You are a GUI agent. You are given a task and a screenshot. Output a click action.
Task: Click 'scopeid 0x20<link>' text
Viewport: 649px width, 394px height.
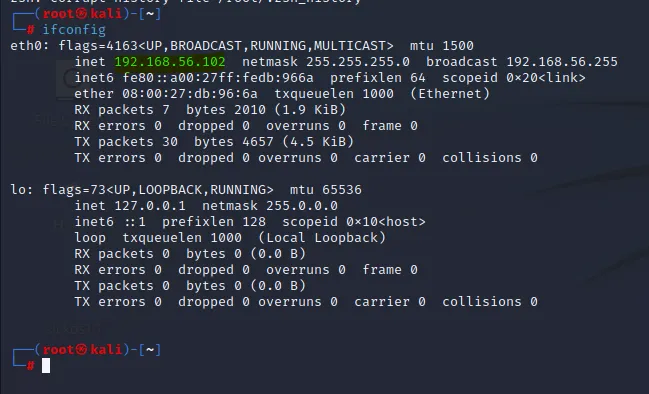pyautogui.click(x=514, y=78)
